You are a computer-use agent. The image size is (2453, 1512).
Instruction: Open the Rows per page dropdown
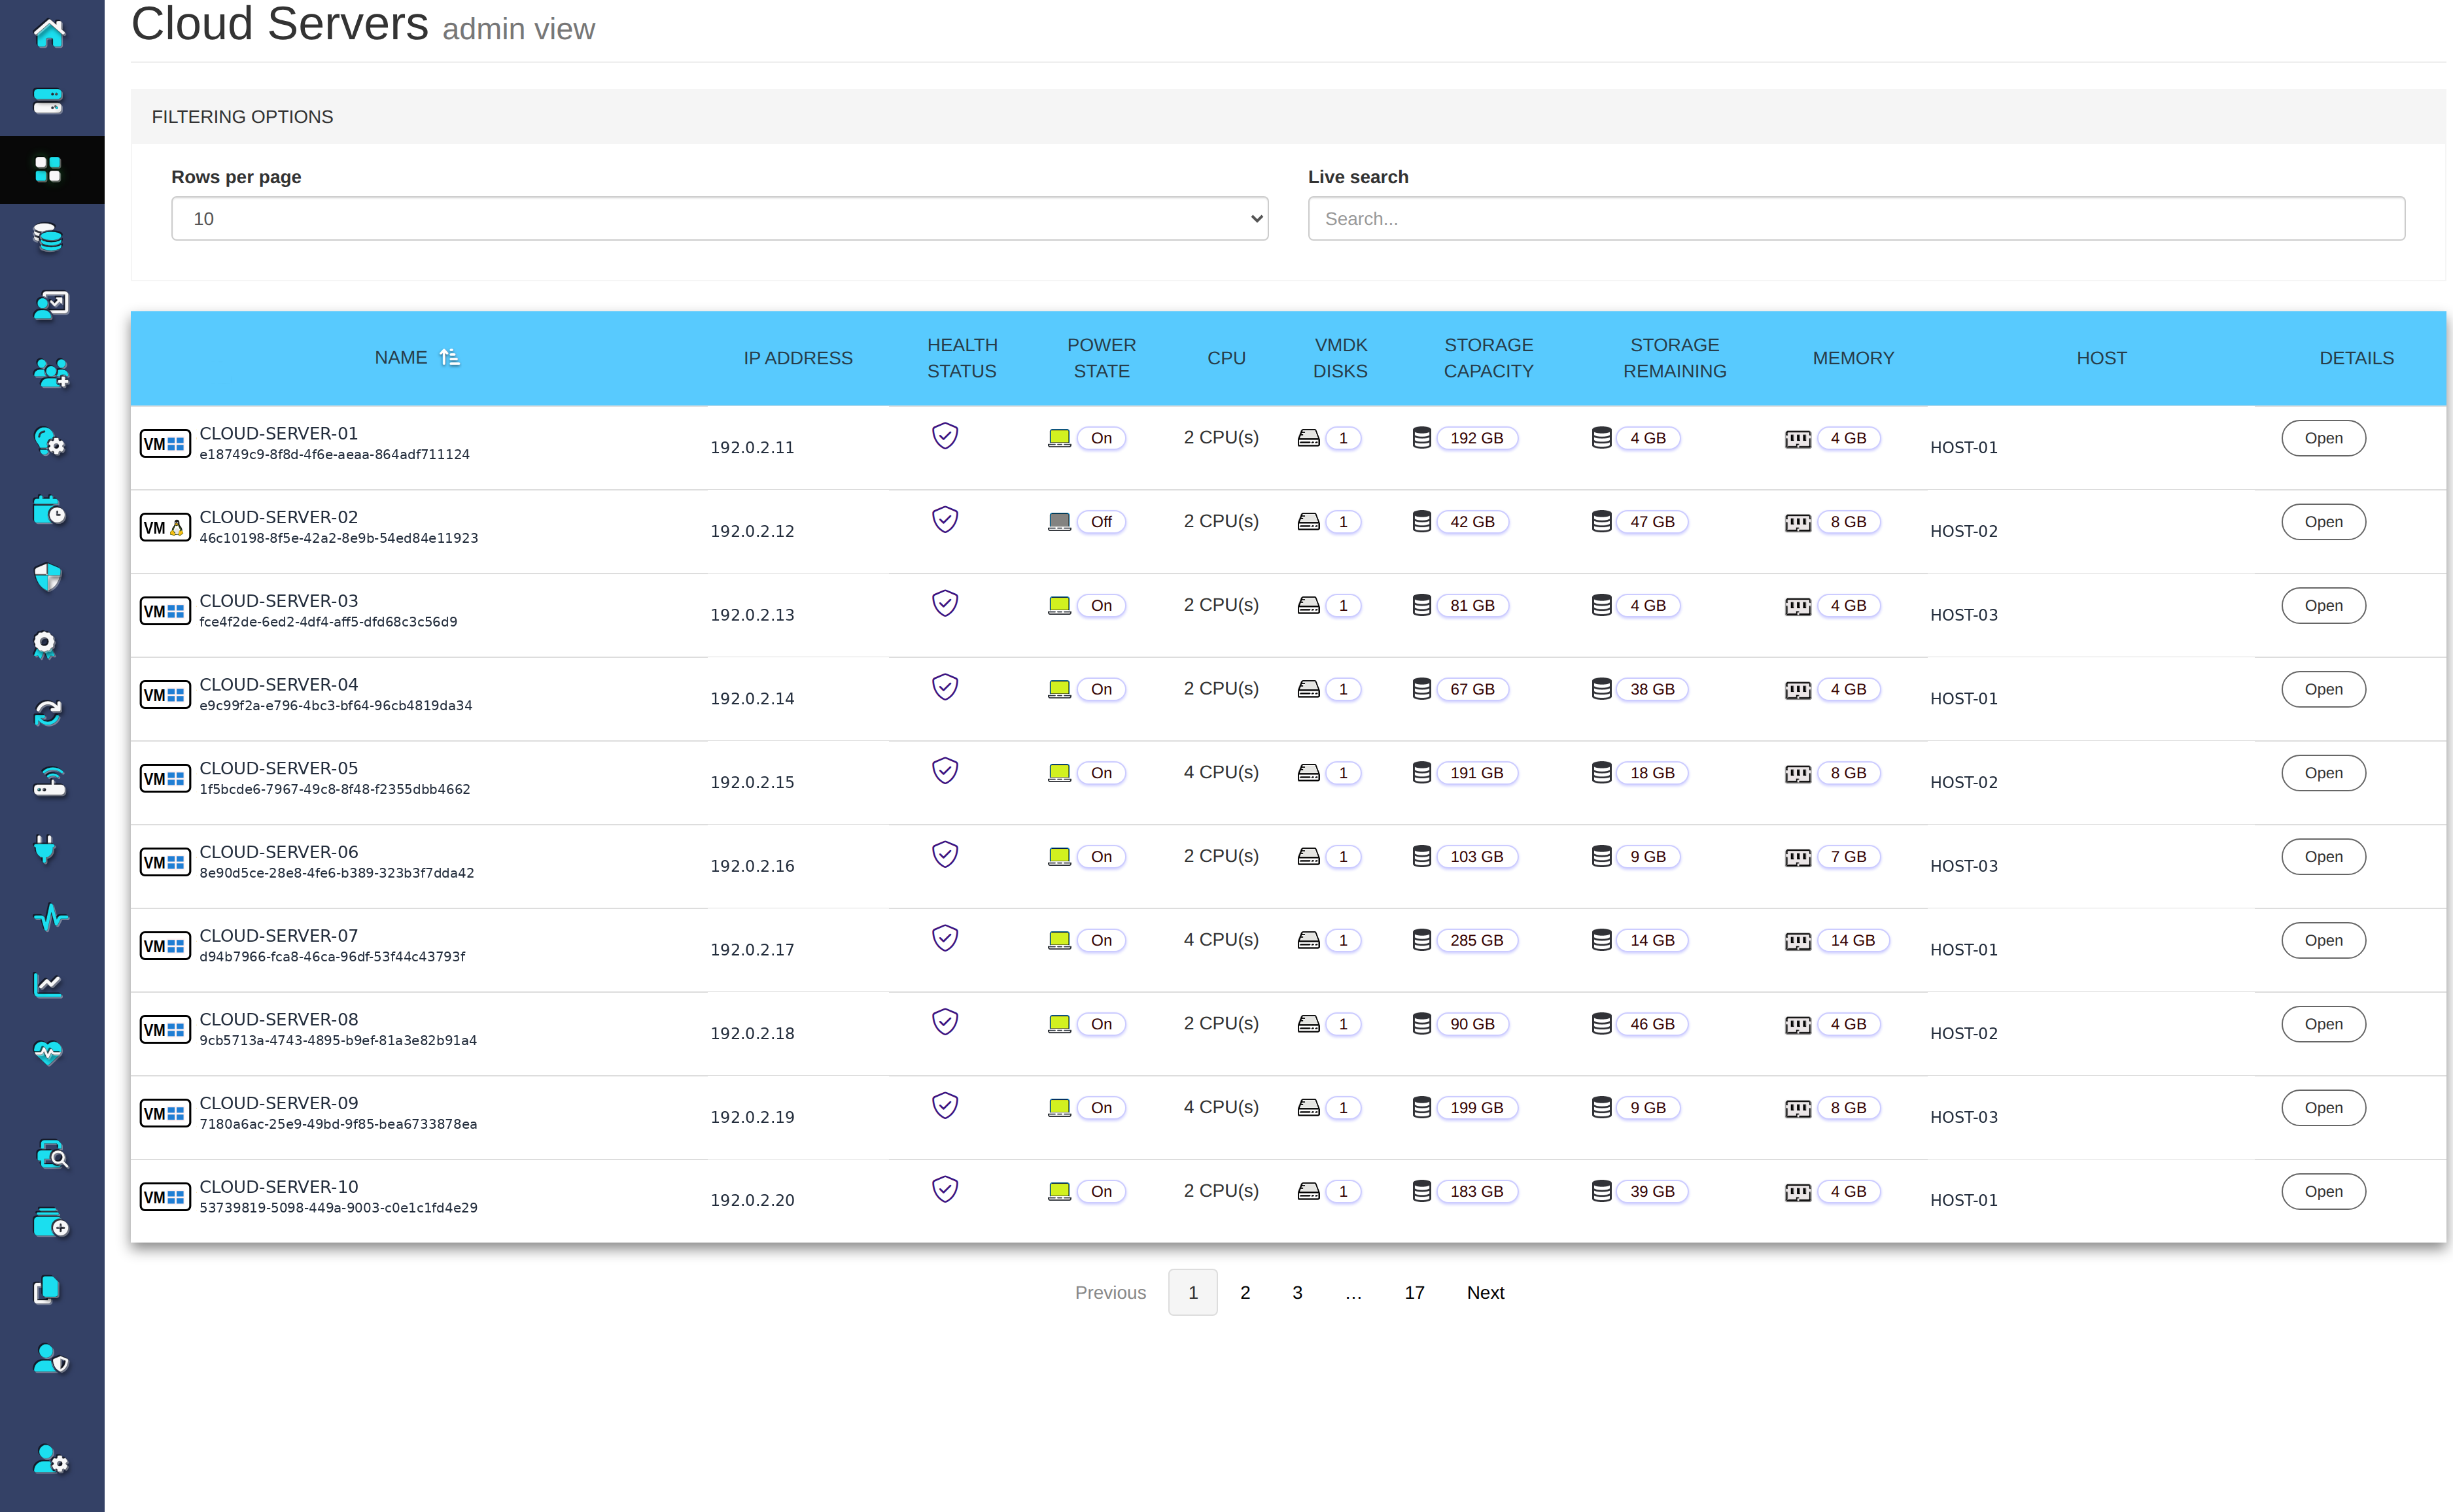coord(719,218)
